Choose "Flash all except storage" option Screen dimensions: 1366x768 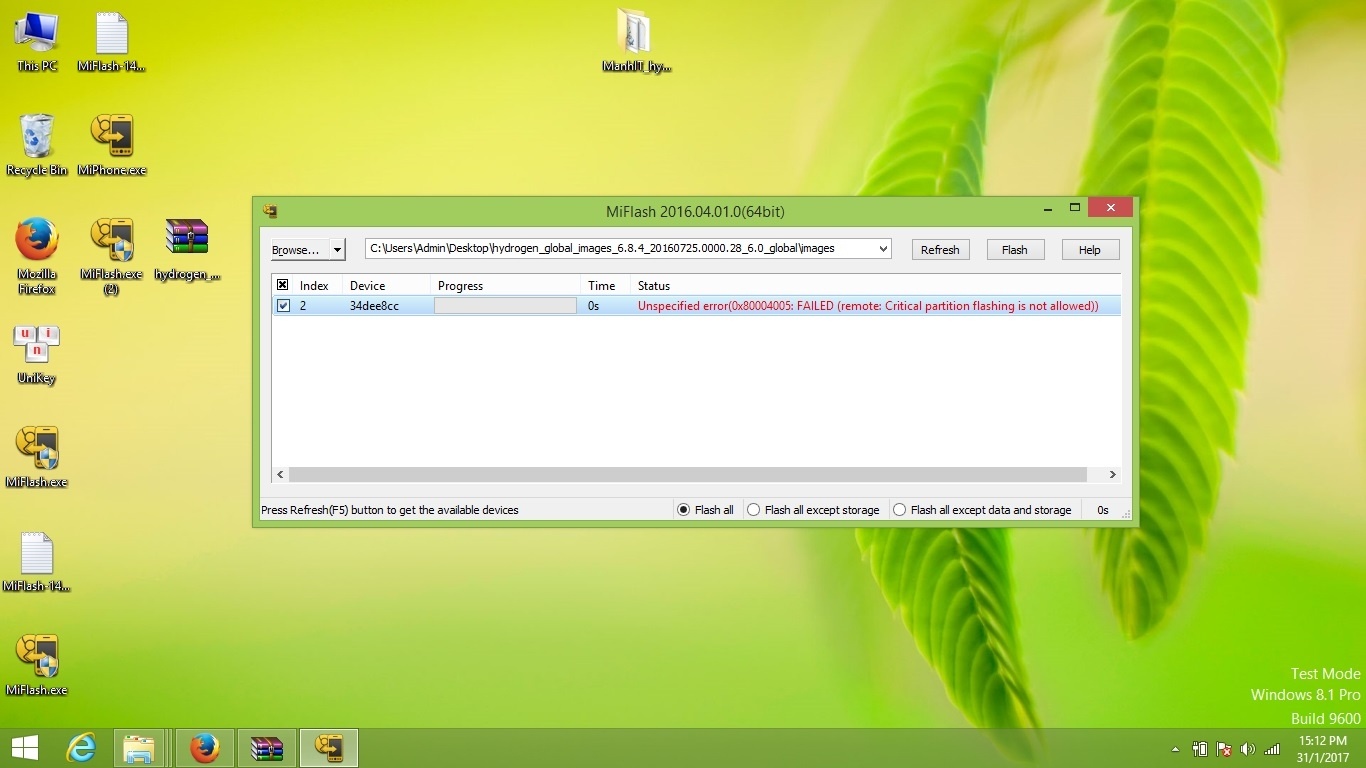814,510
